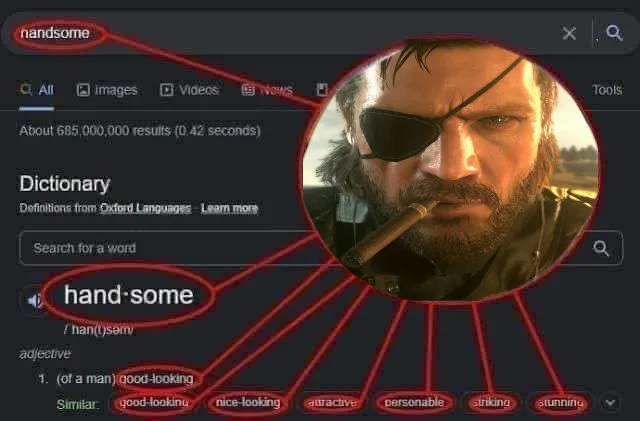Click into Search for a word field
This screenshot has width=640, height=421.
pyautogui.click(x=163, y=248)
